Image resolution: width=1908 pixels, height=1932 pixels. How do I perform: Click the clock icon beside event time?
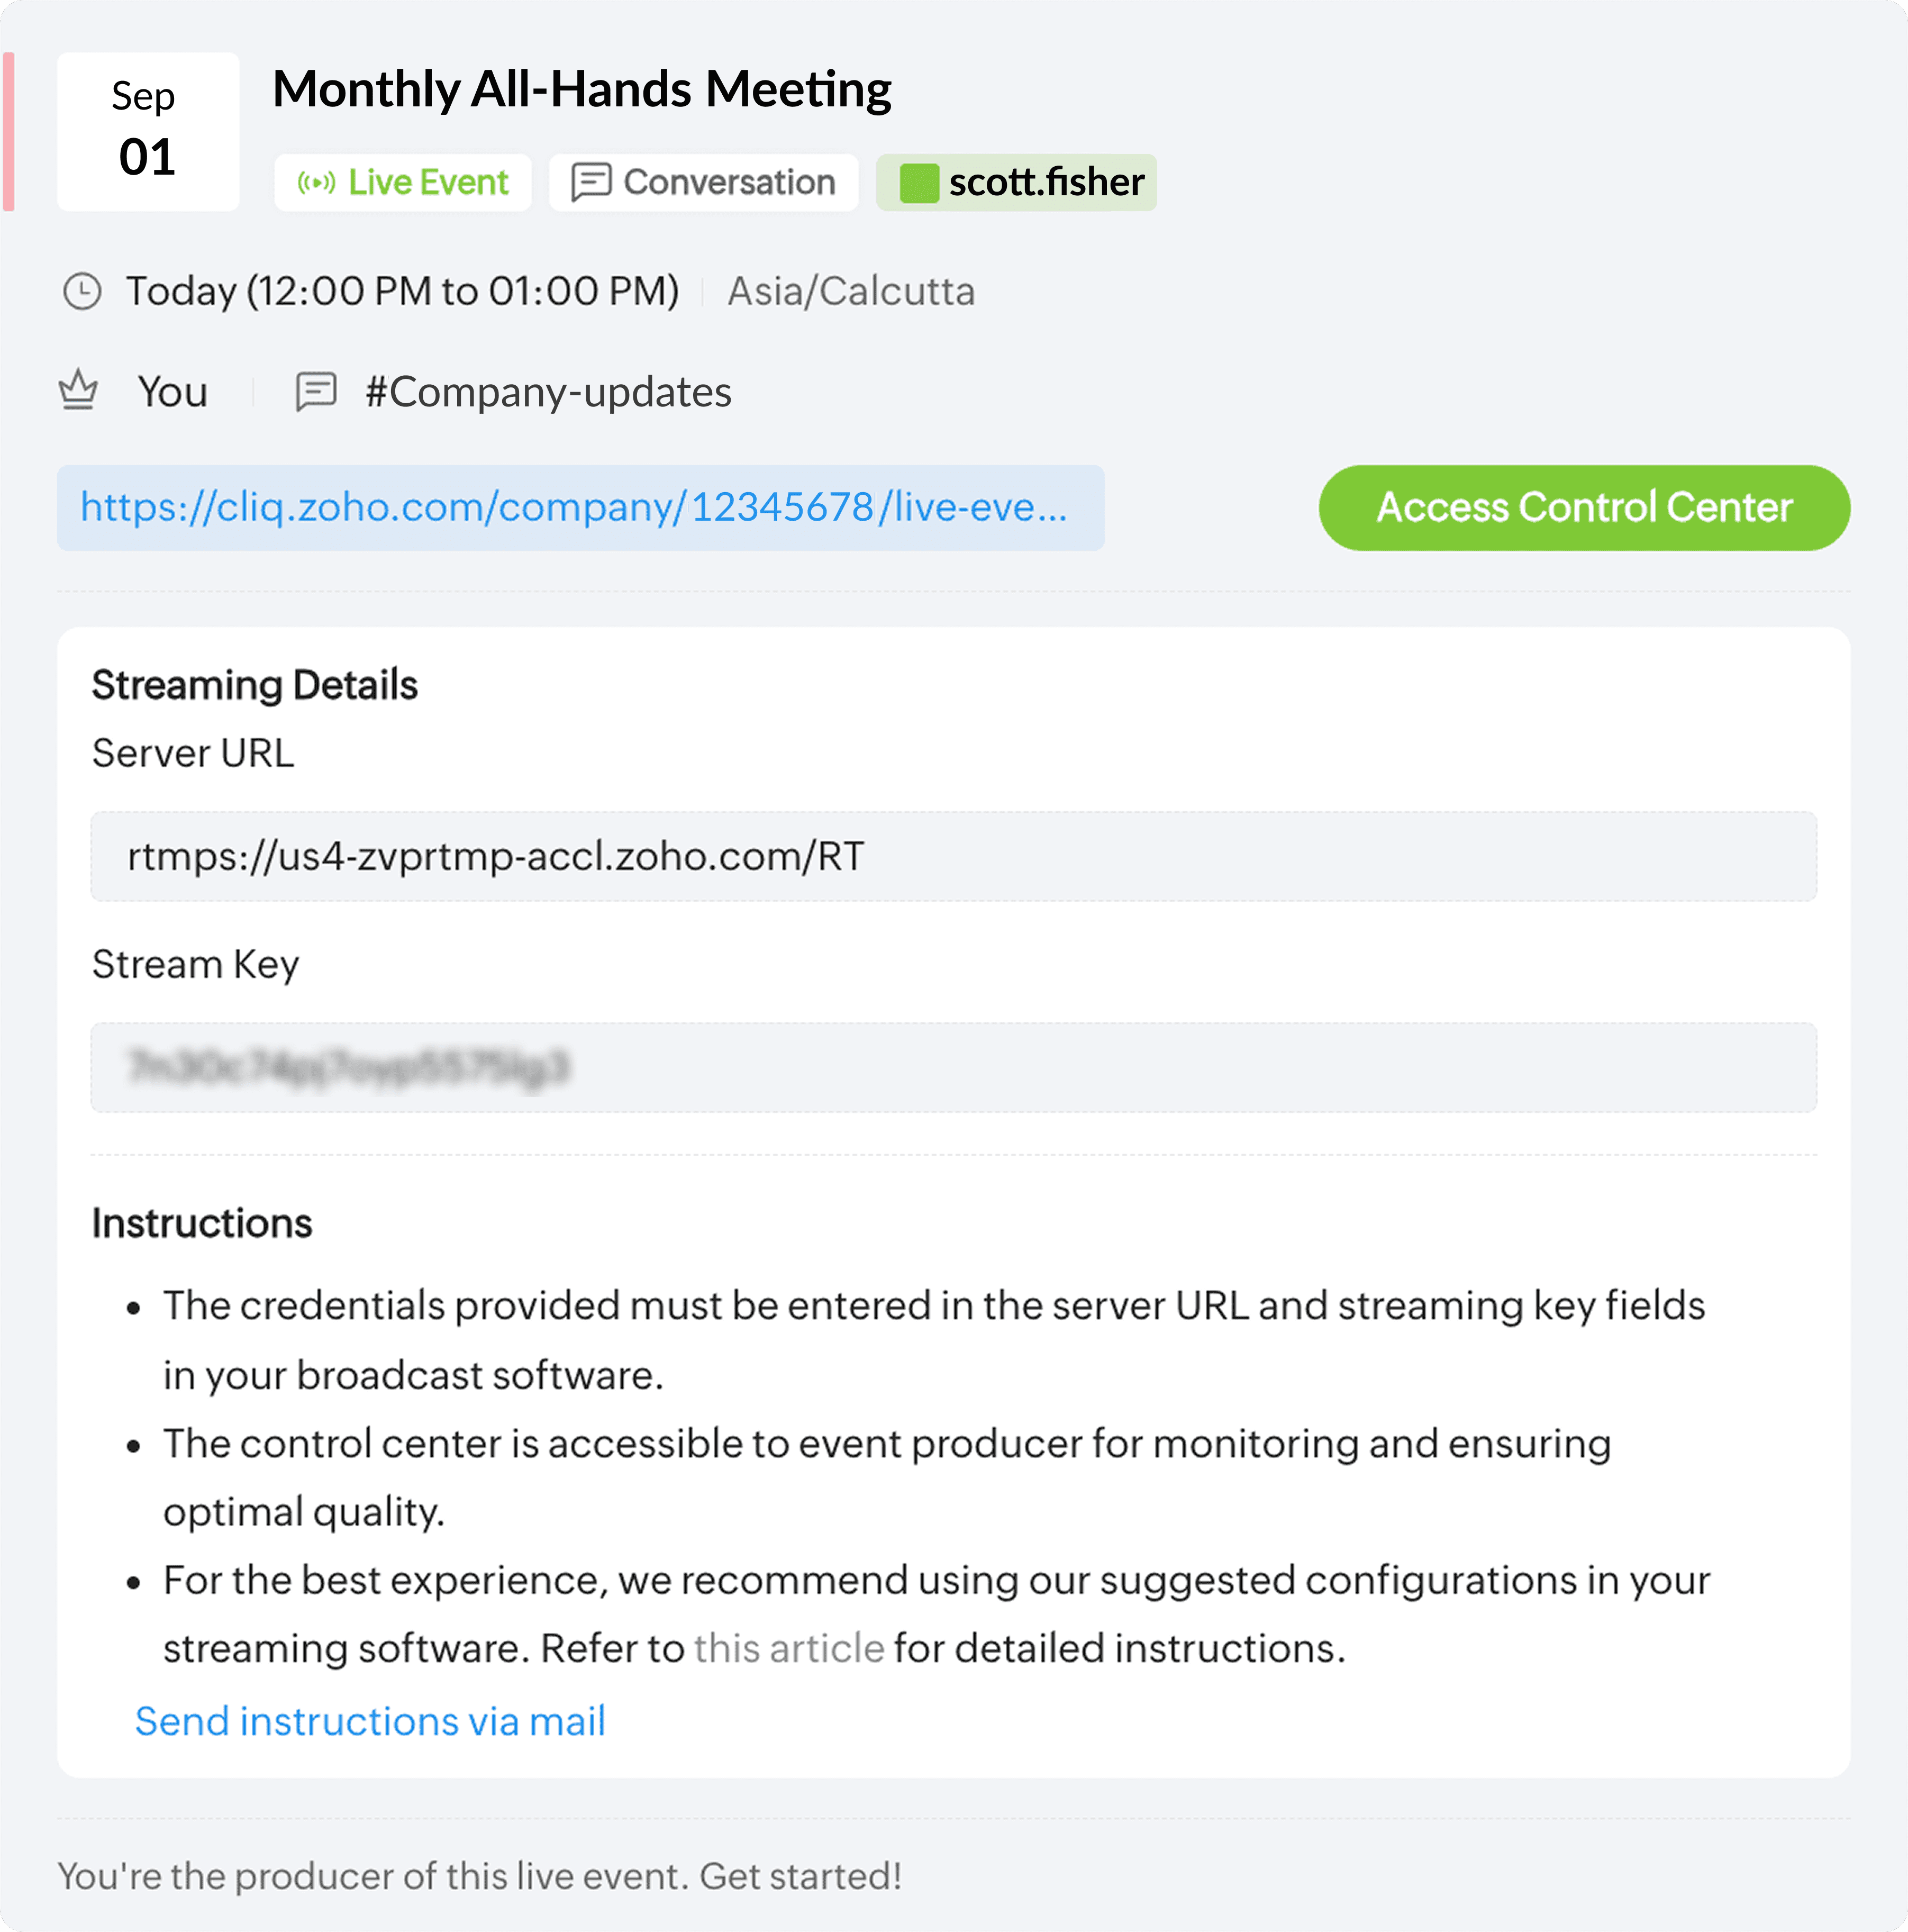[x=82, y=292]
